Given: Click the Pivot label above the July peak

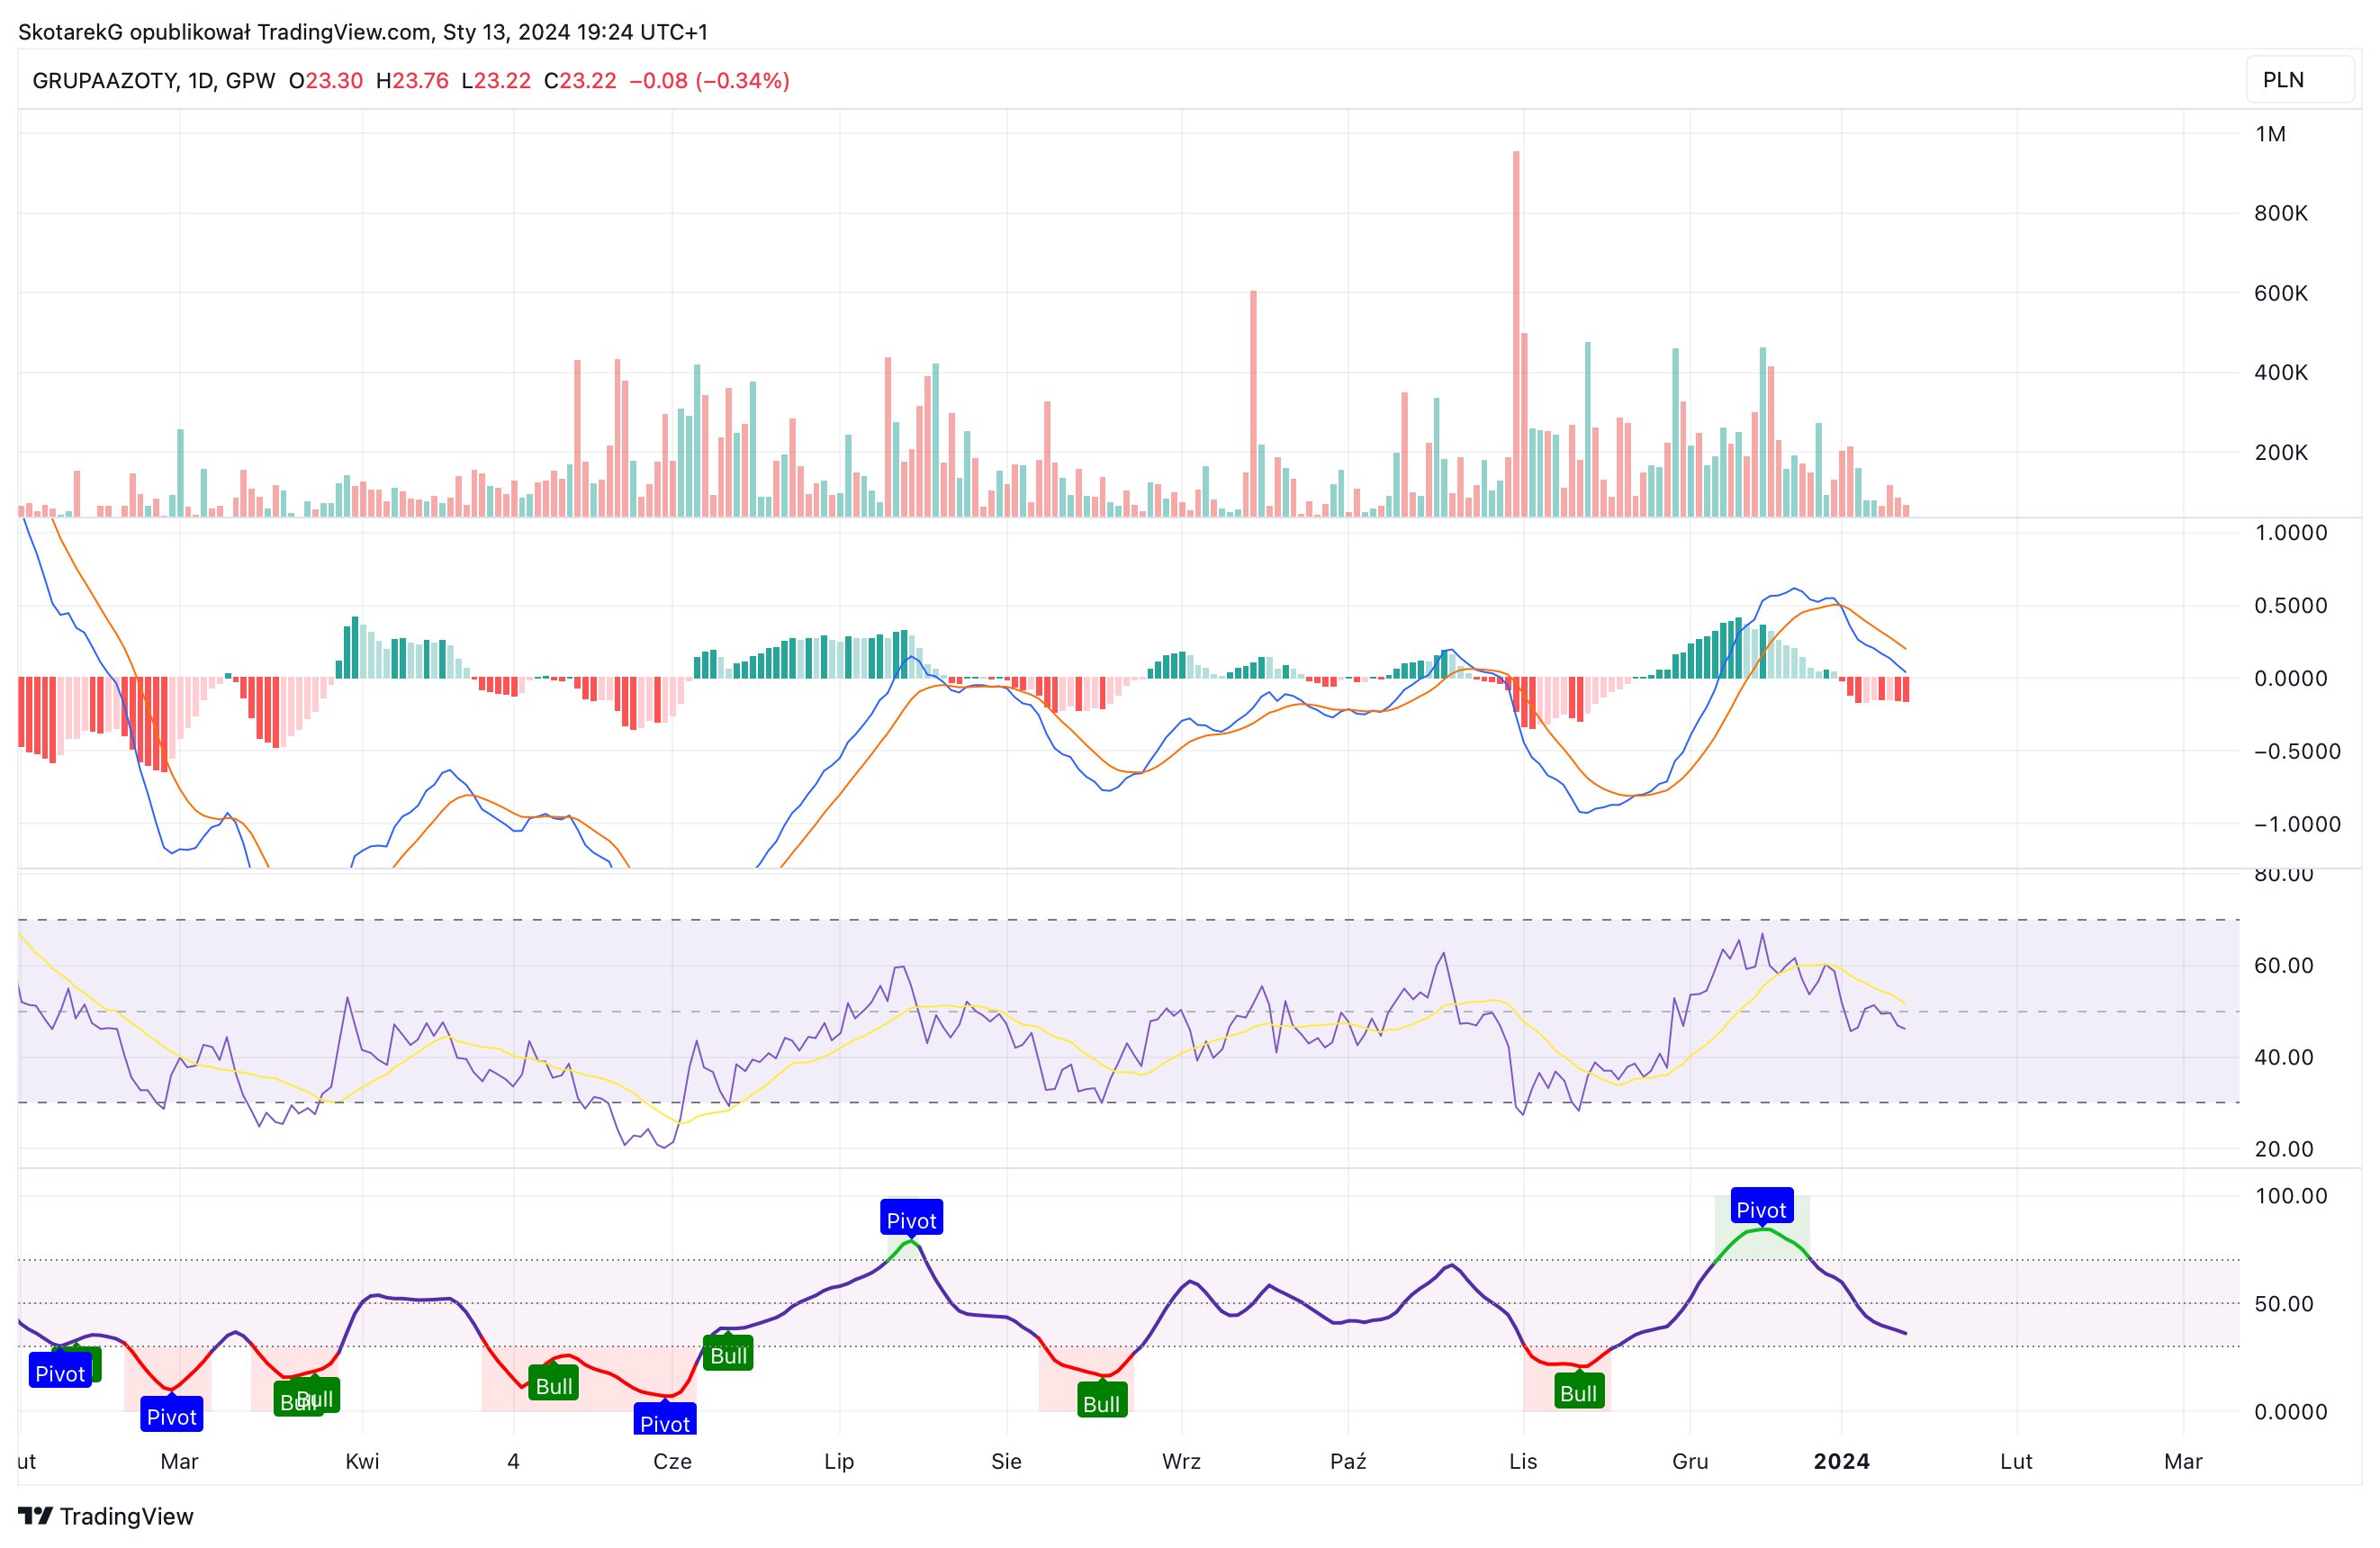Looking at the screenshot, I should click(x=911, y=1219).
